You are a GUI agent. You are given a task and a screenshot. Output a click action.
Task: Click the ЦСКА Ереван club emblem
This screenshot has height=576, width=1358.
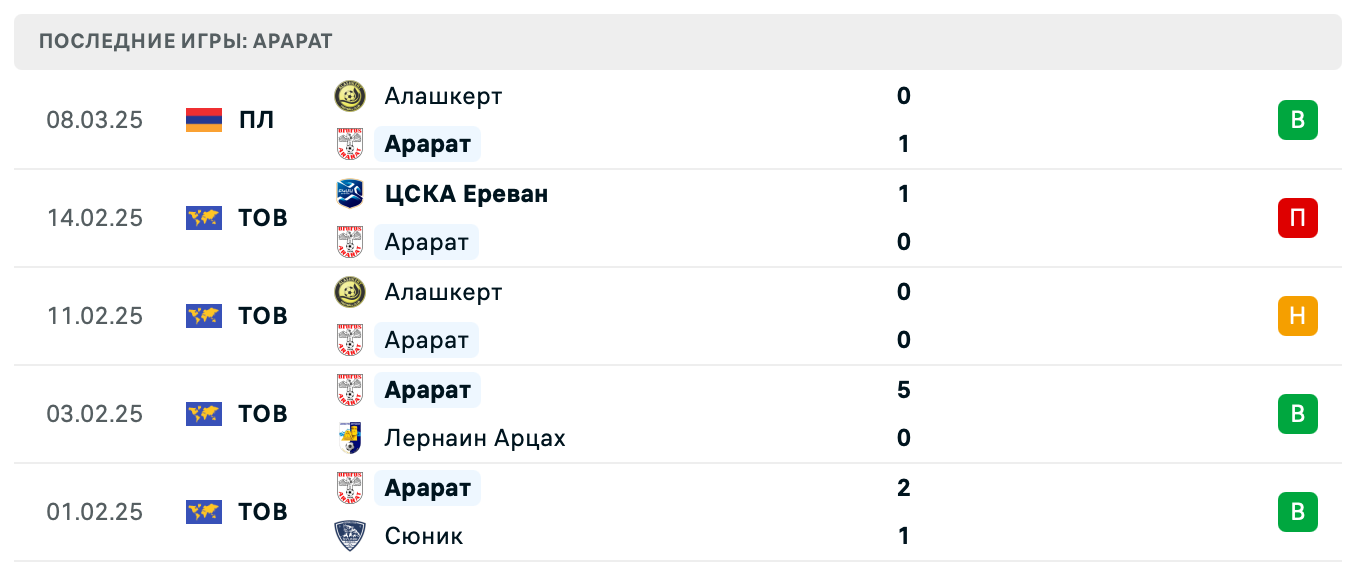pyautogui.click(x=350, y=192)
